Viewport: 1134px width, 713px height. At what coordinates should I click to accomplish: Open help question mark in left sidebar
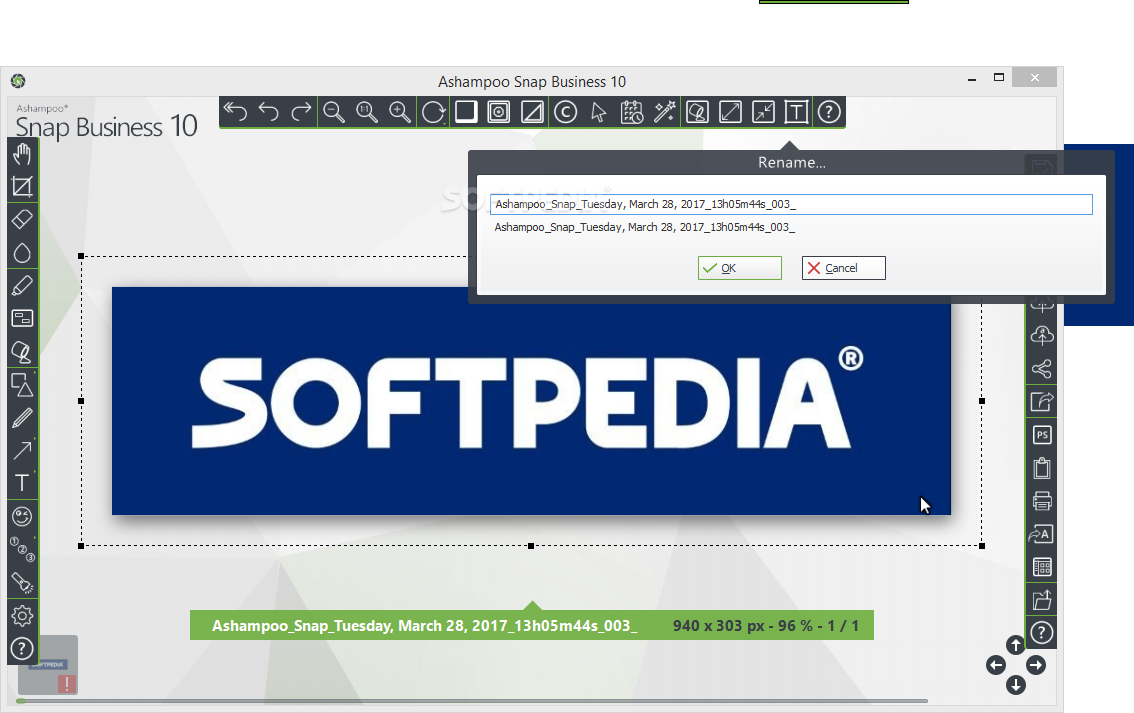22,649
